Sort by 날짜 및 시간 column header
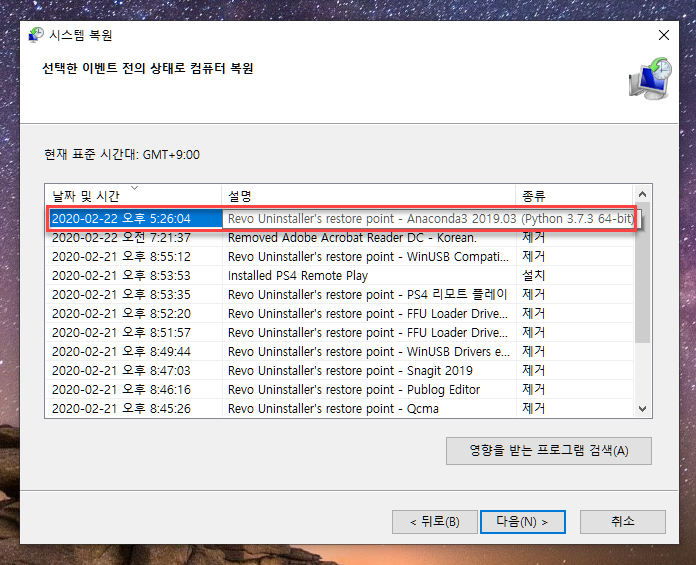 133,195
